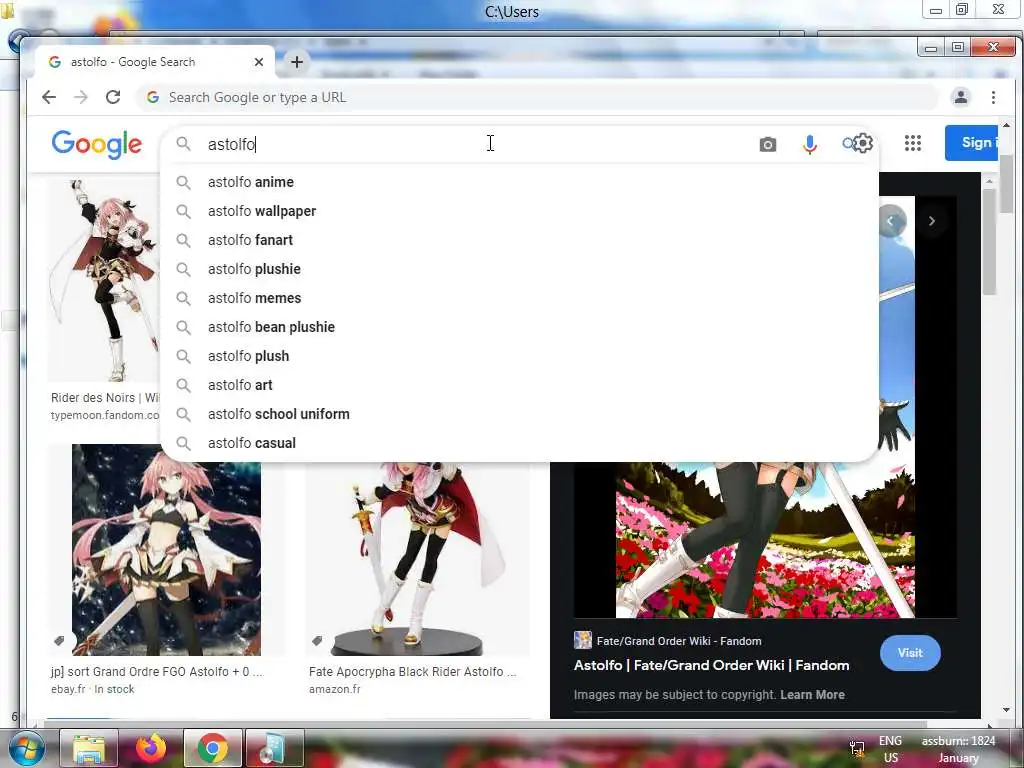This screenshot has height=768, width=1024.
Task: Start voice search with the microphone icon
Action: click(810, 144)
